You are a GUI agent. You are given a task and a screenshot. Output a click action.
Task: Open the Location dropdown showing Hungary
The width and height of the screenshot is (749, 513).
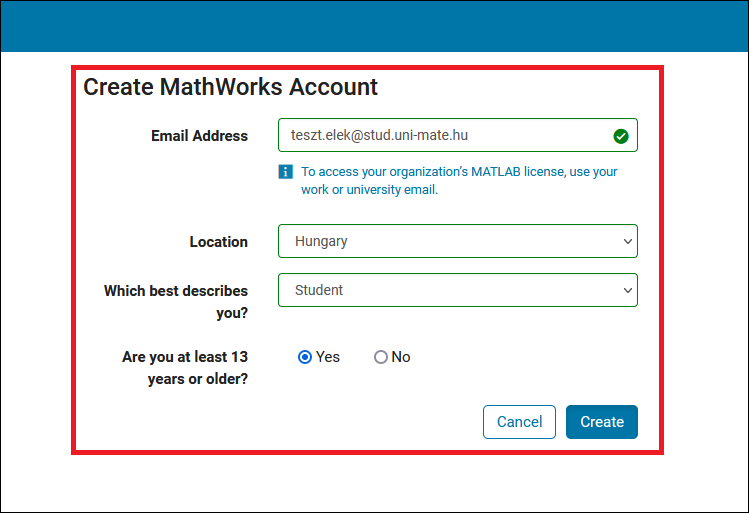[456, 242]
